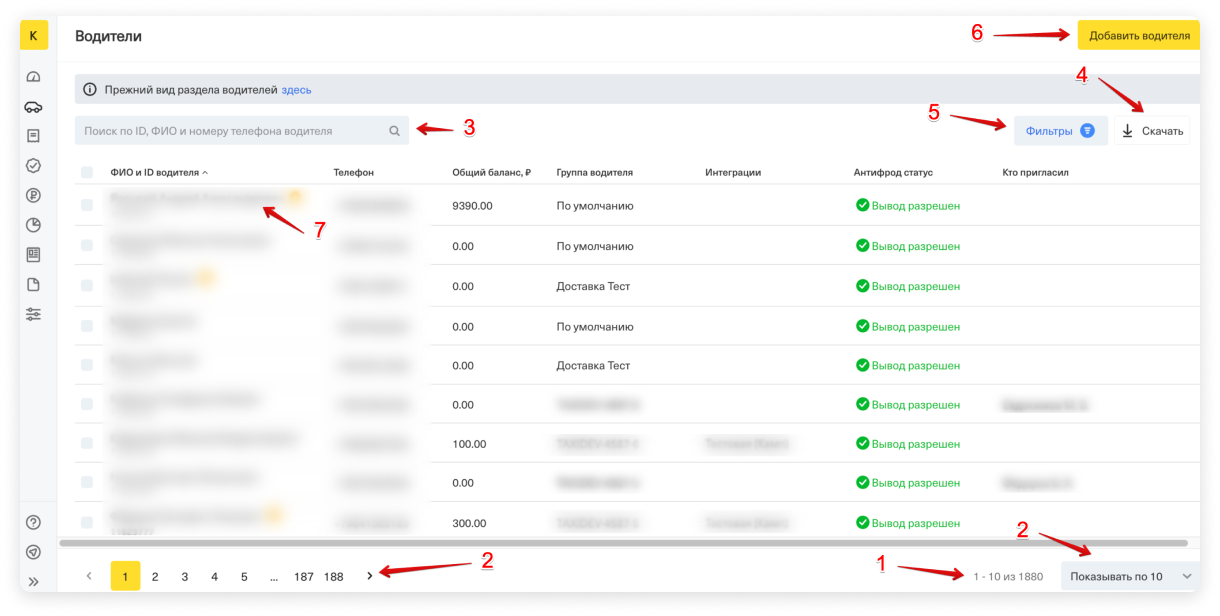Click the 'Добавить водителя' button
The height and width of the screenshot is (616, 1220).
click(x=1138, y=36)
